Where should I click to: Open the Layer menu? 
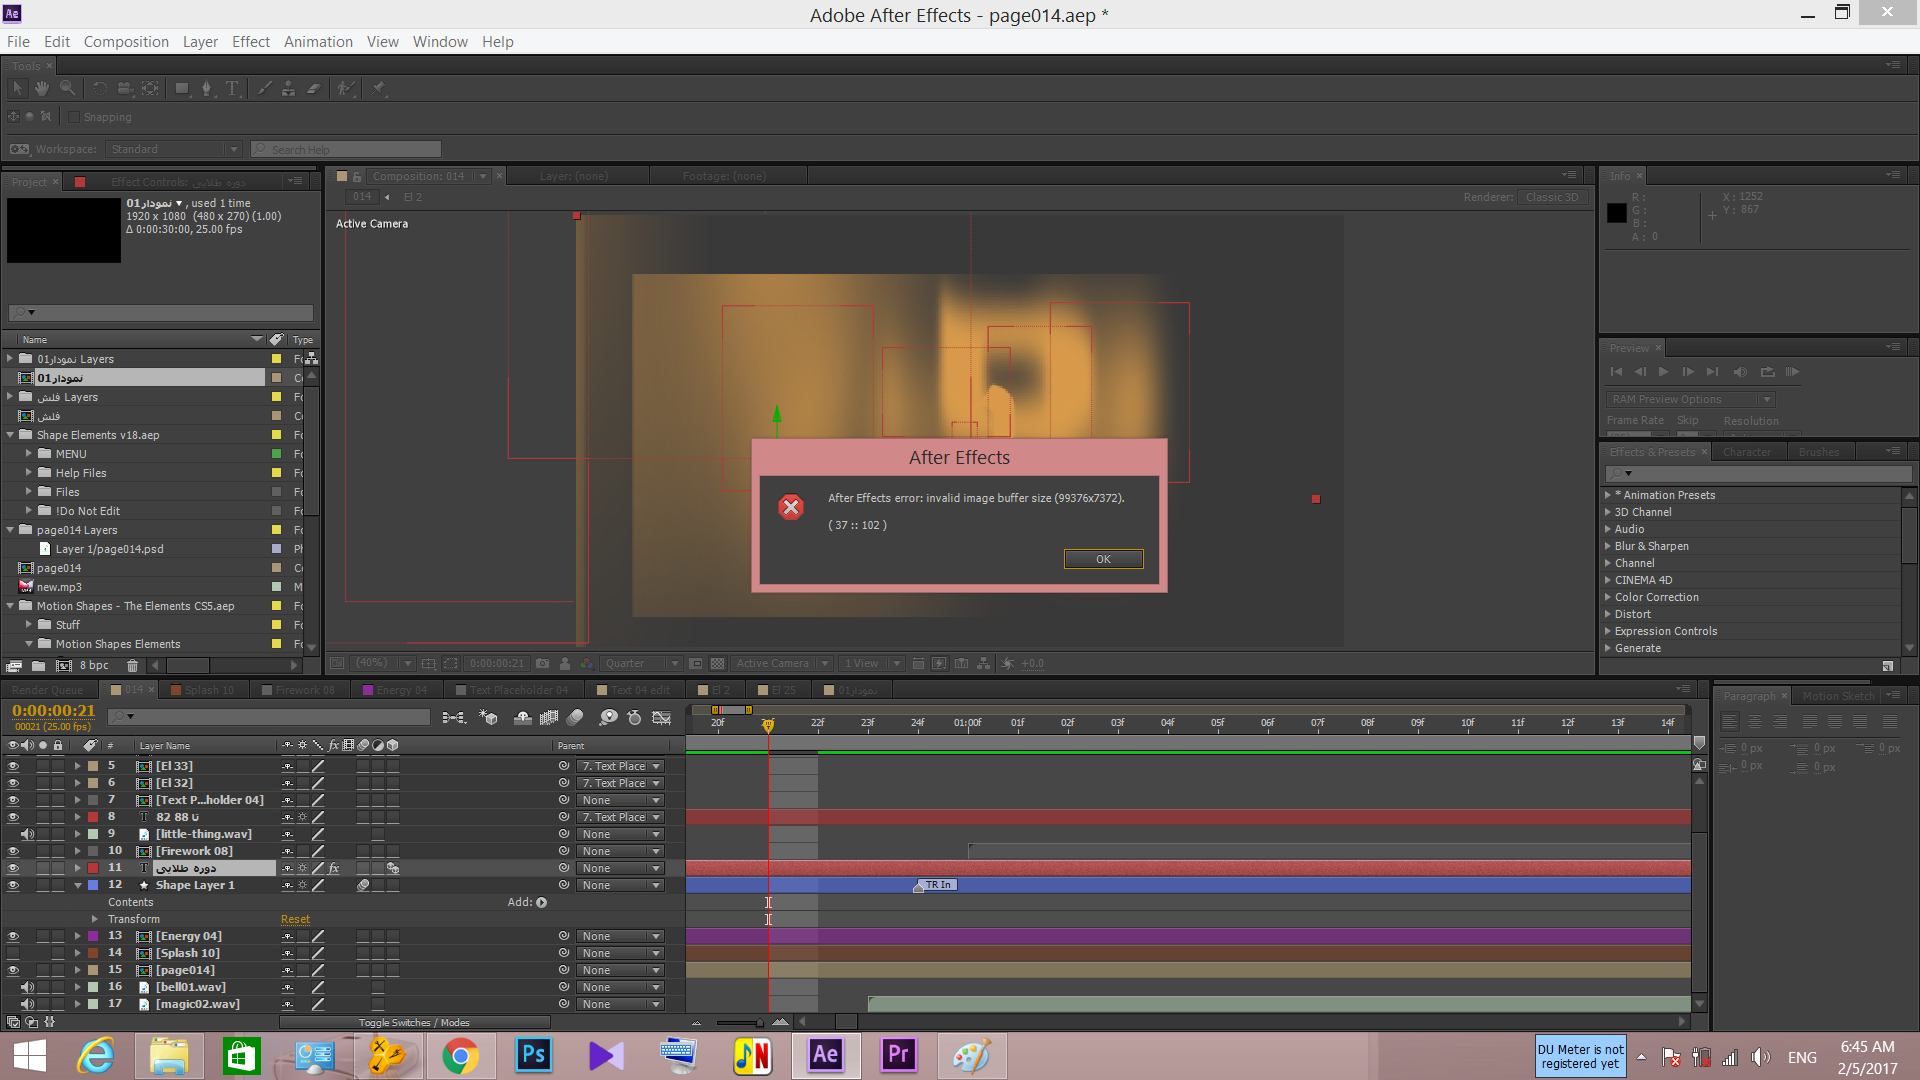(200, 41)
